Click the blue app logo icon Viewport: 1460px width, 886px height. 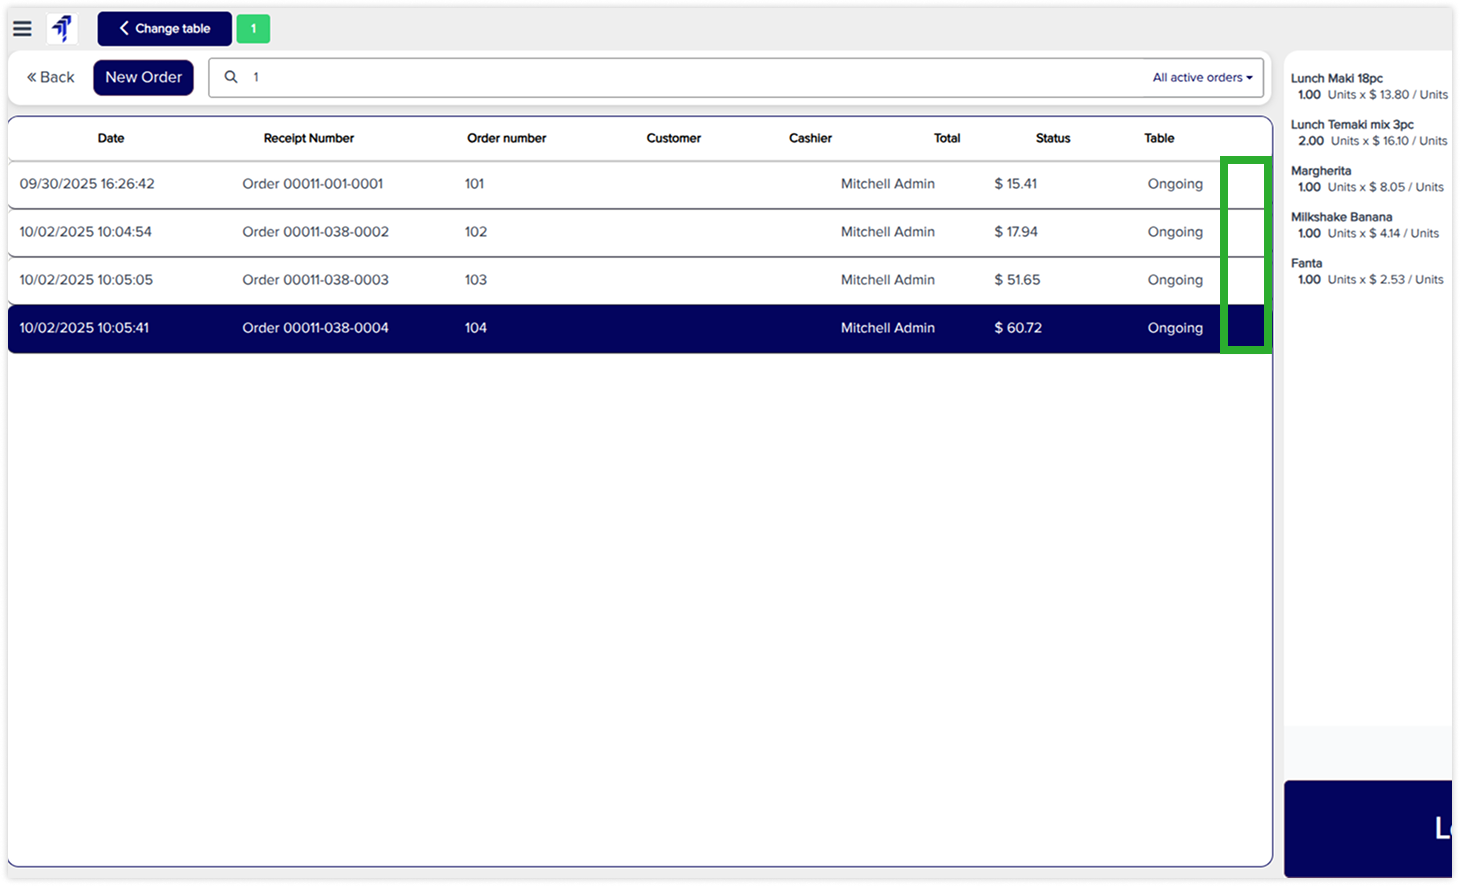pos(62,29)
